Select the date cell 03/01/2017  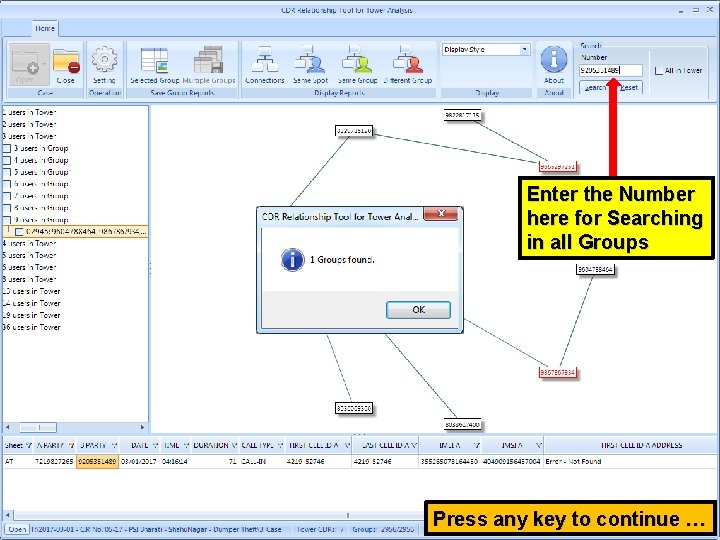coord(139,461)
